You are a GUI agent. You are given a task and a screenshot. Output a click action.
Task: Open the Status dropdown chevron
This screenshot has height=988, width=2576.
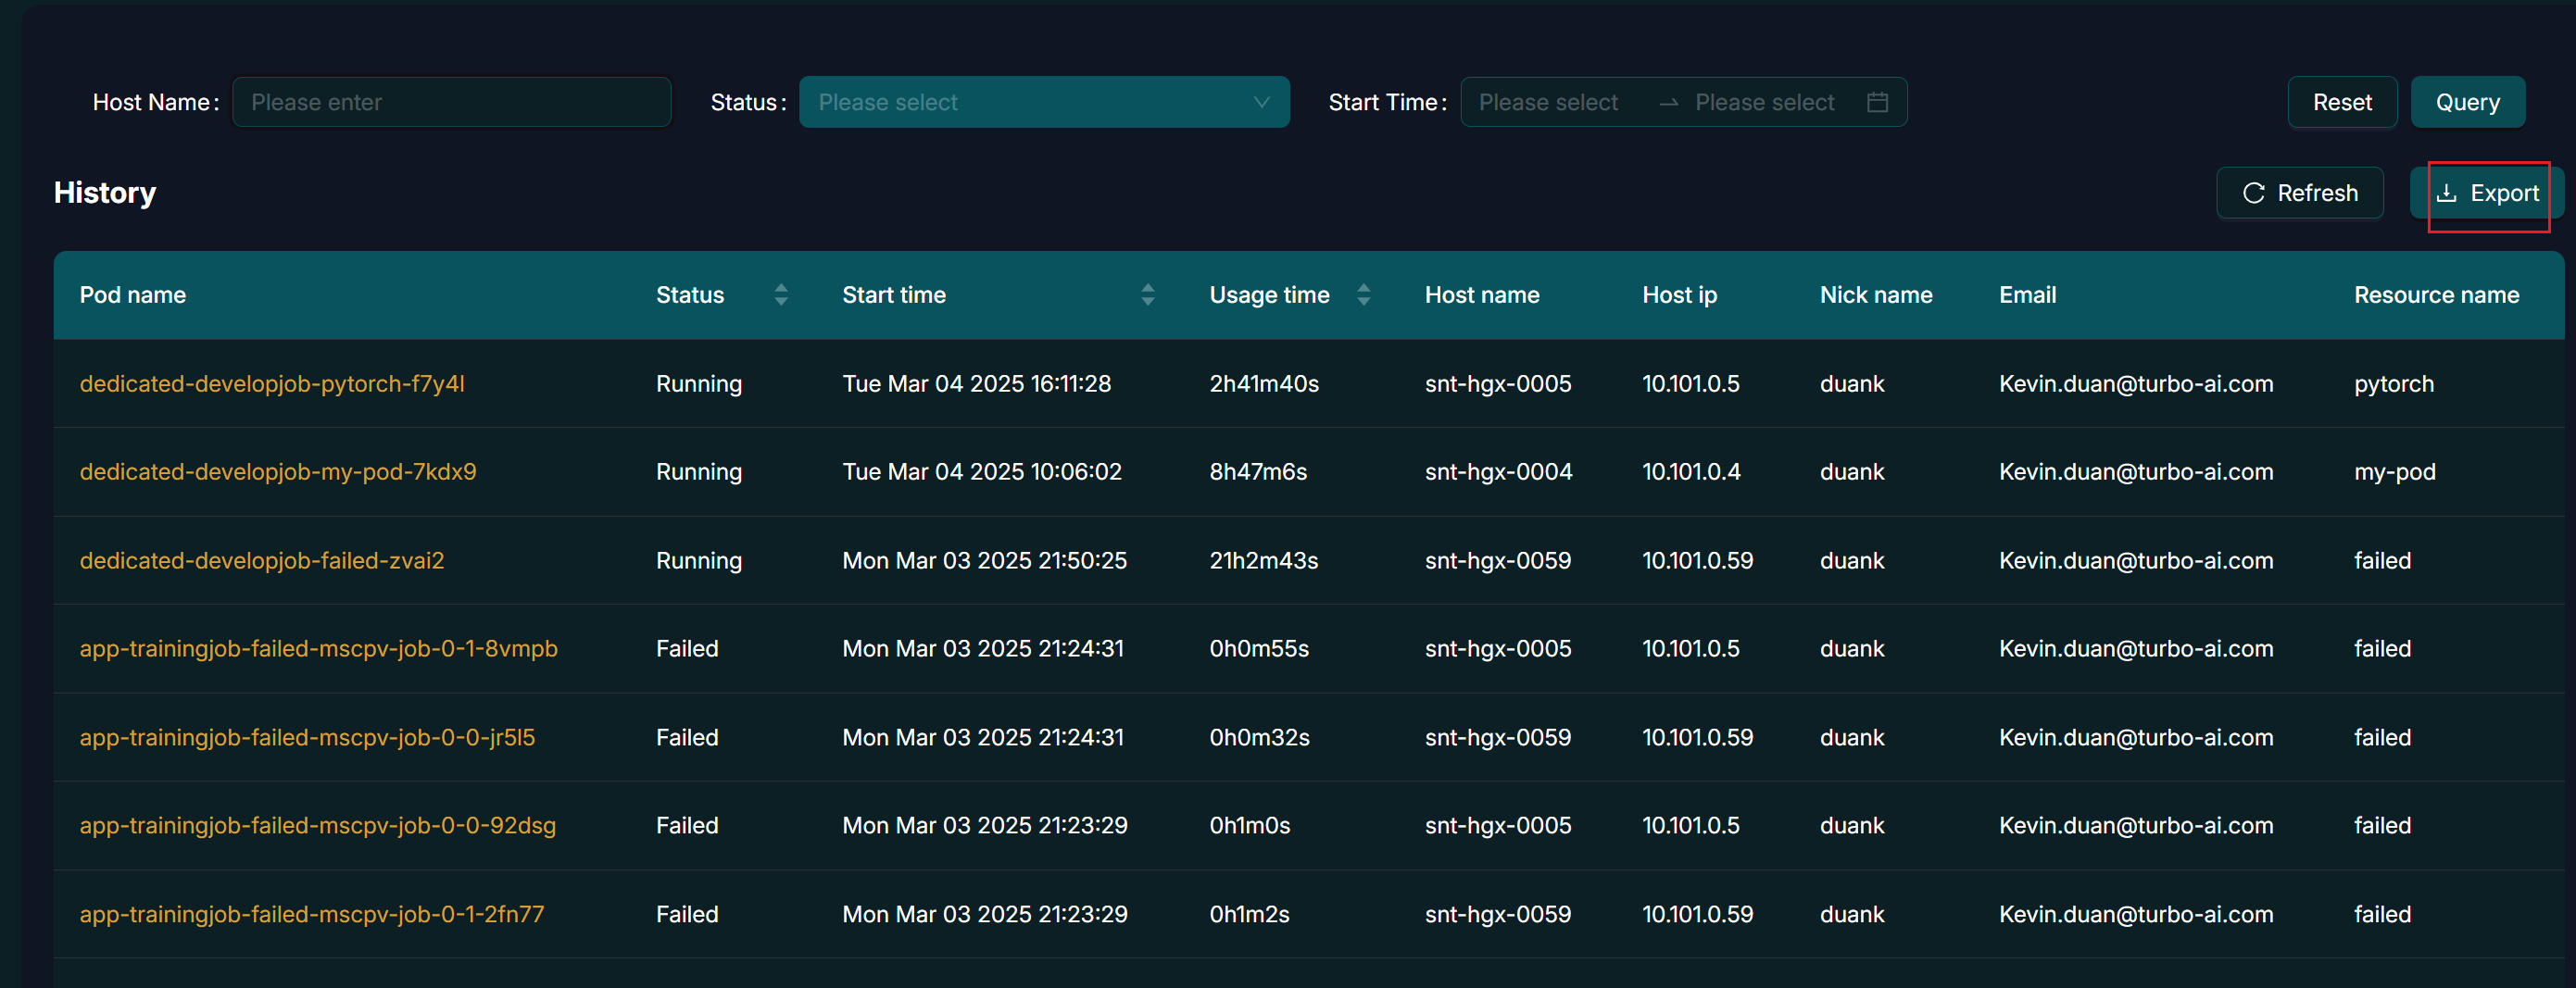pos(1261,102)
